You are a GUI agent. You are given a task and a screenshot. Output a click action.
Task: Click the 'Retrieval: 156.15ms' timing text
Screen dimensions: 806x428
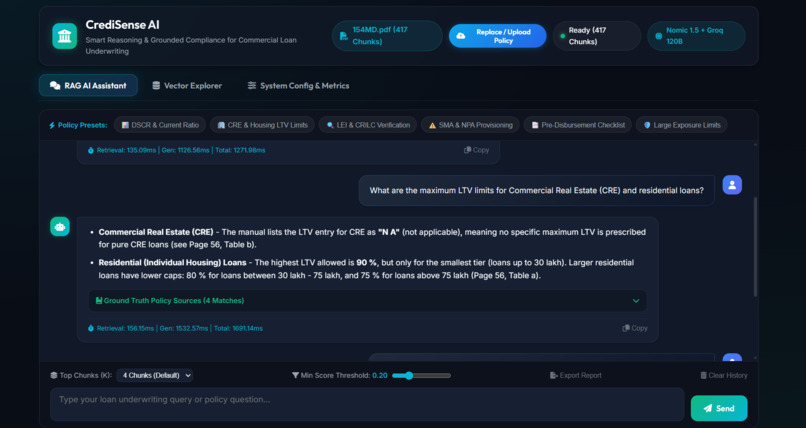click(x=125, y=328)
